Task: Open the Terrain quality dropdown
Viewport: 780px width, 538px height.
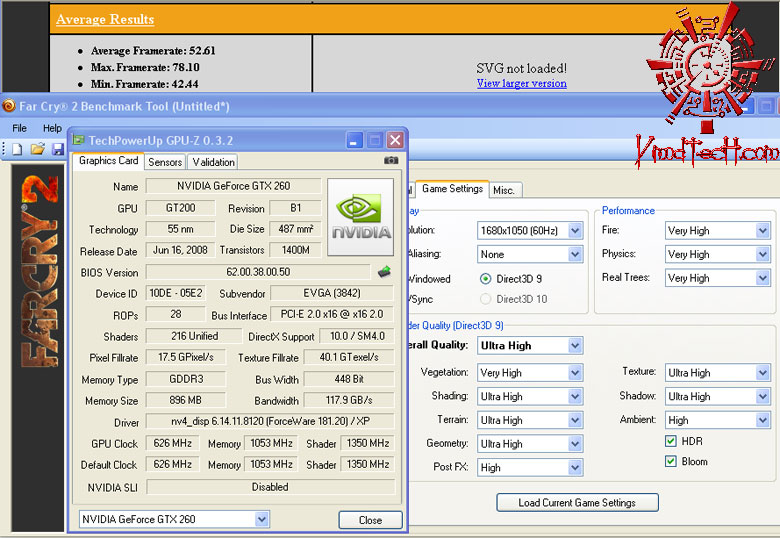Action: coord(530,421)
